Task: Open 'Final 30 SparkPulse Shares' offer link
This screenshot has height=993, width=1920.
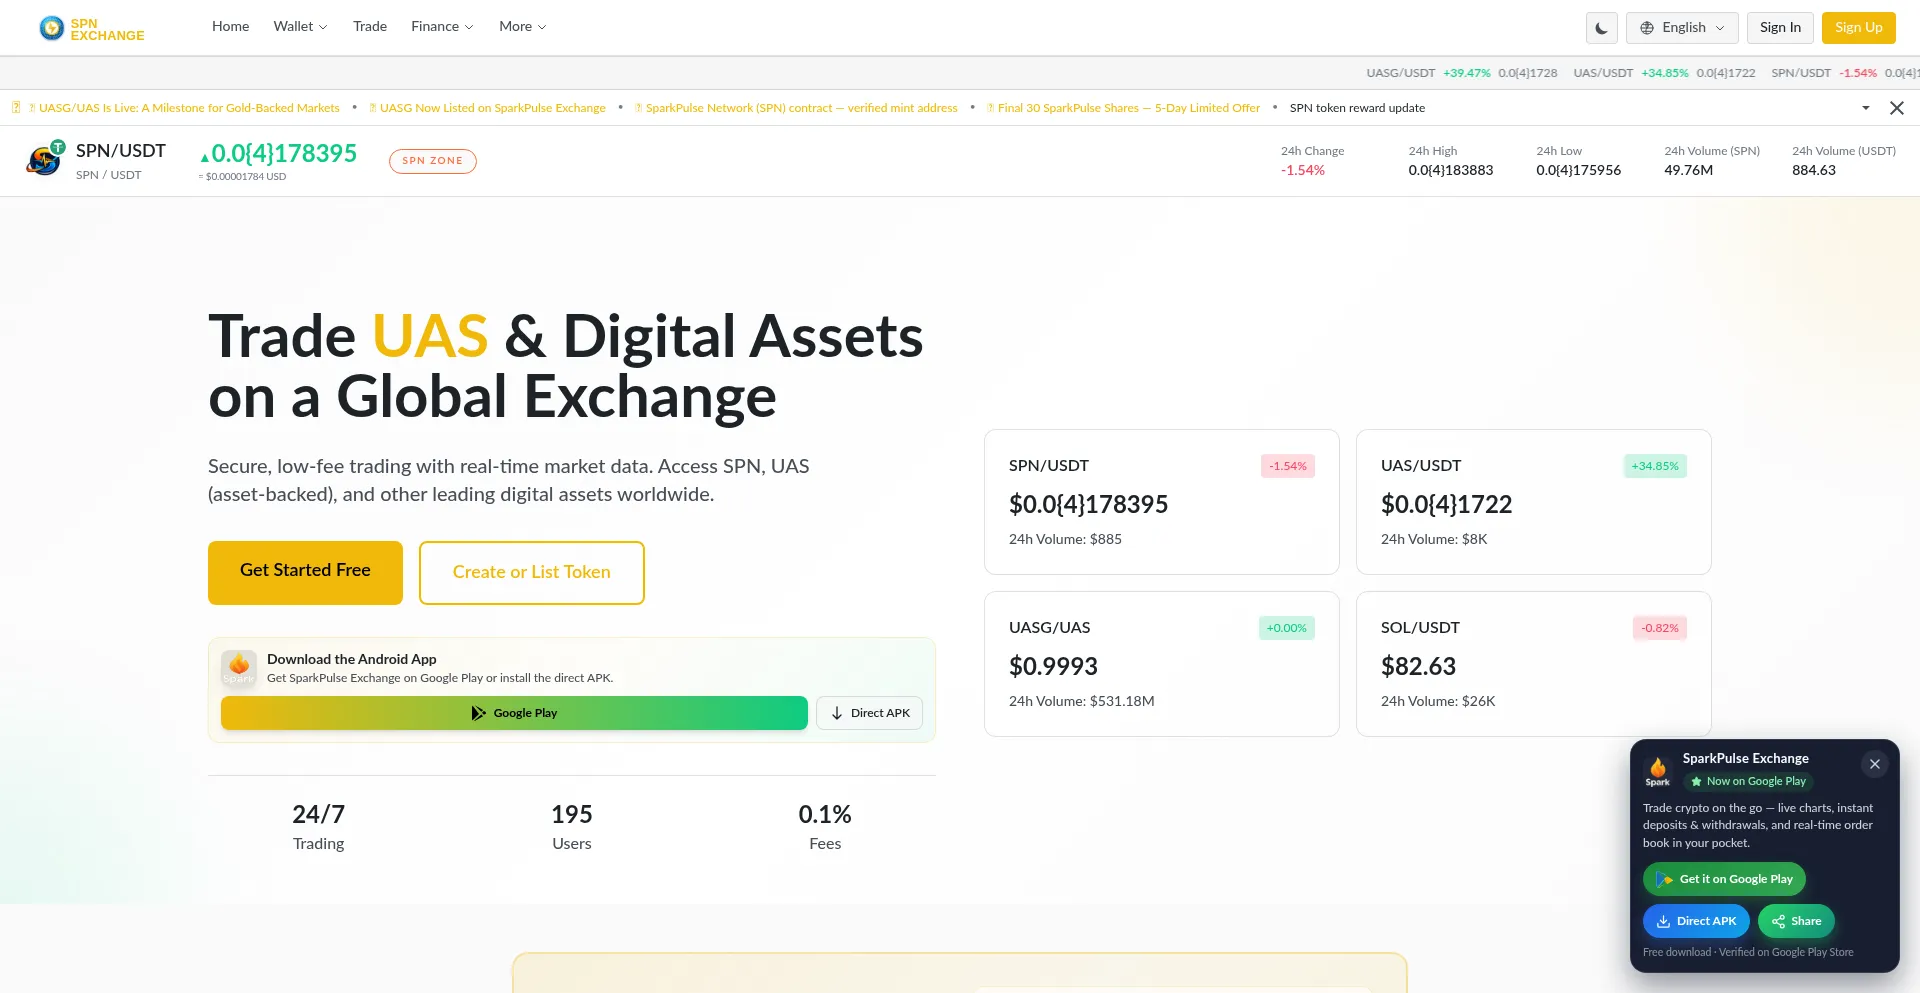Action: pyautogui.click(x=1123, y=108)
